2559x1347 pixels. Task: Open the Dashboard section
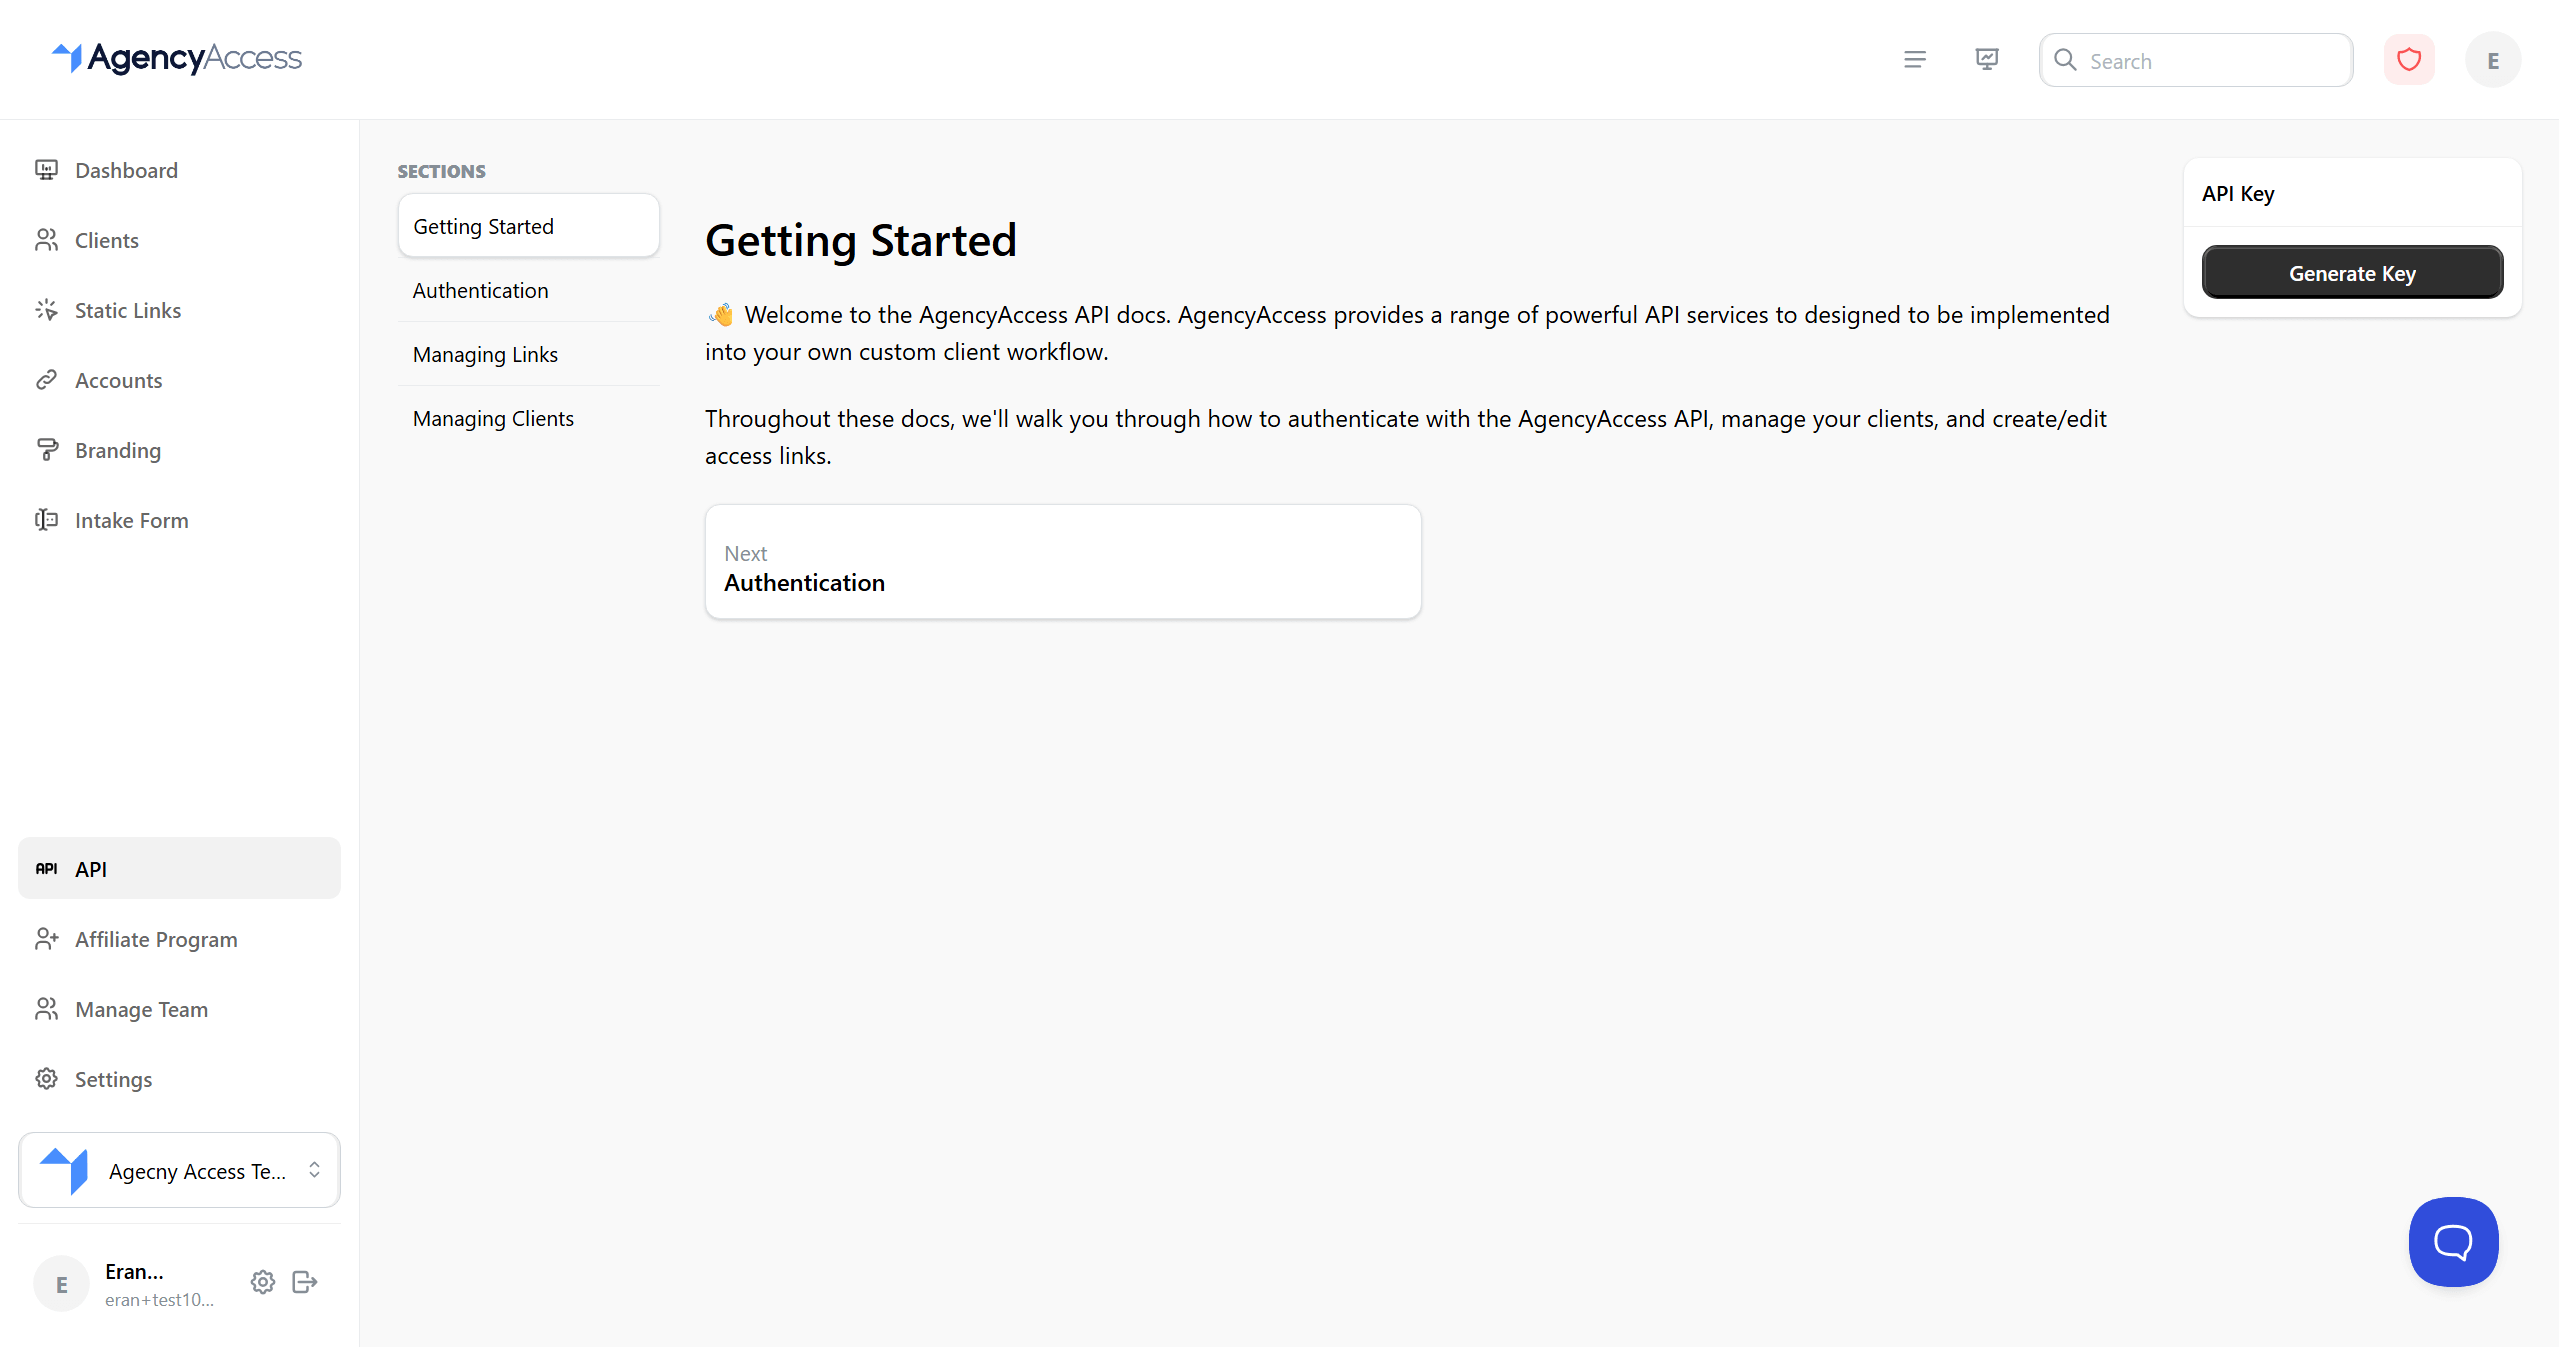click(126, 170)
